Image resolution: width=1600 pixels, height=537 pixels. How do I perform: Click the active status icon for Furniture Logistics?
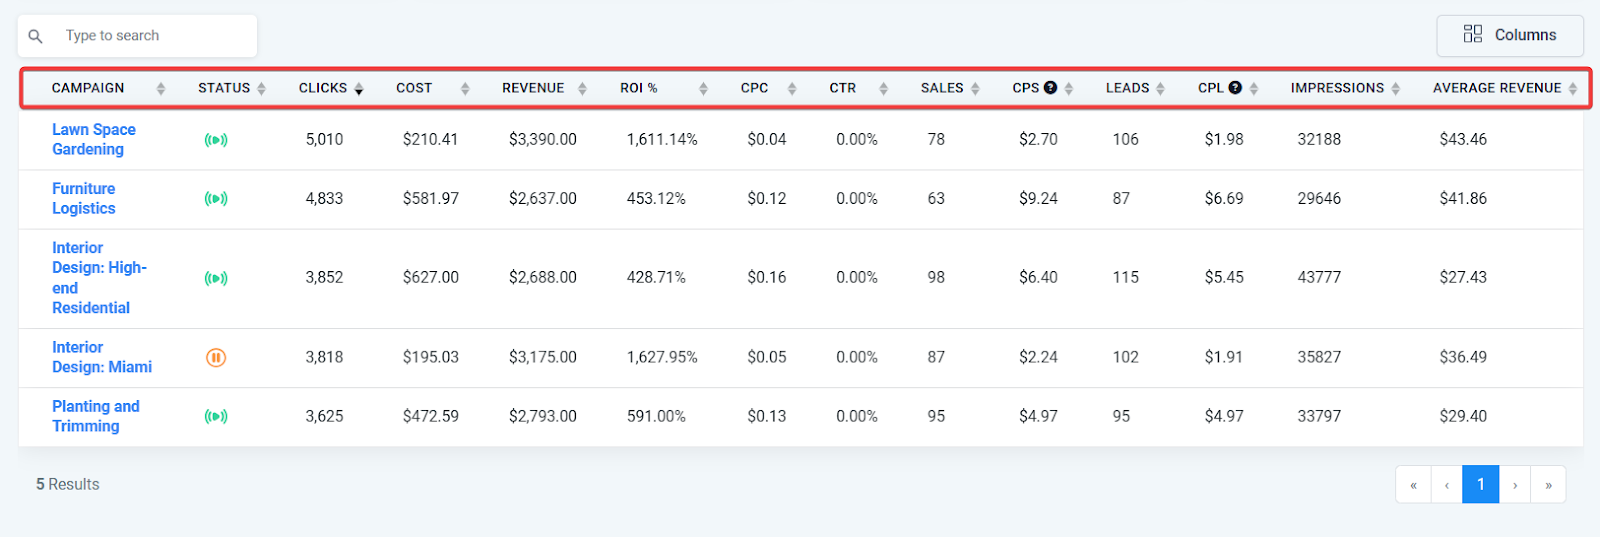(x=216, y=199)
